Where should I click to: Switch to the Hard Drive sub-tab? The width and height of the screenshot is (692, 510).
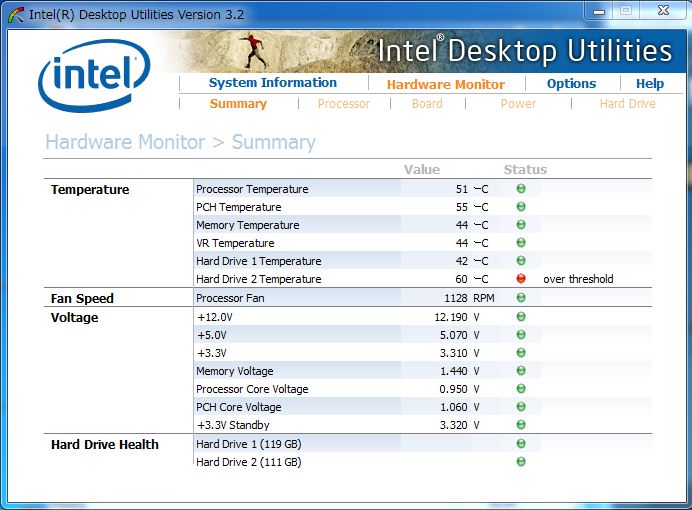628,104
